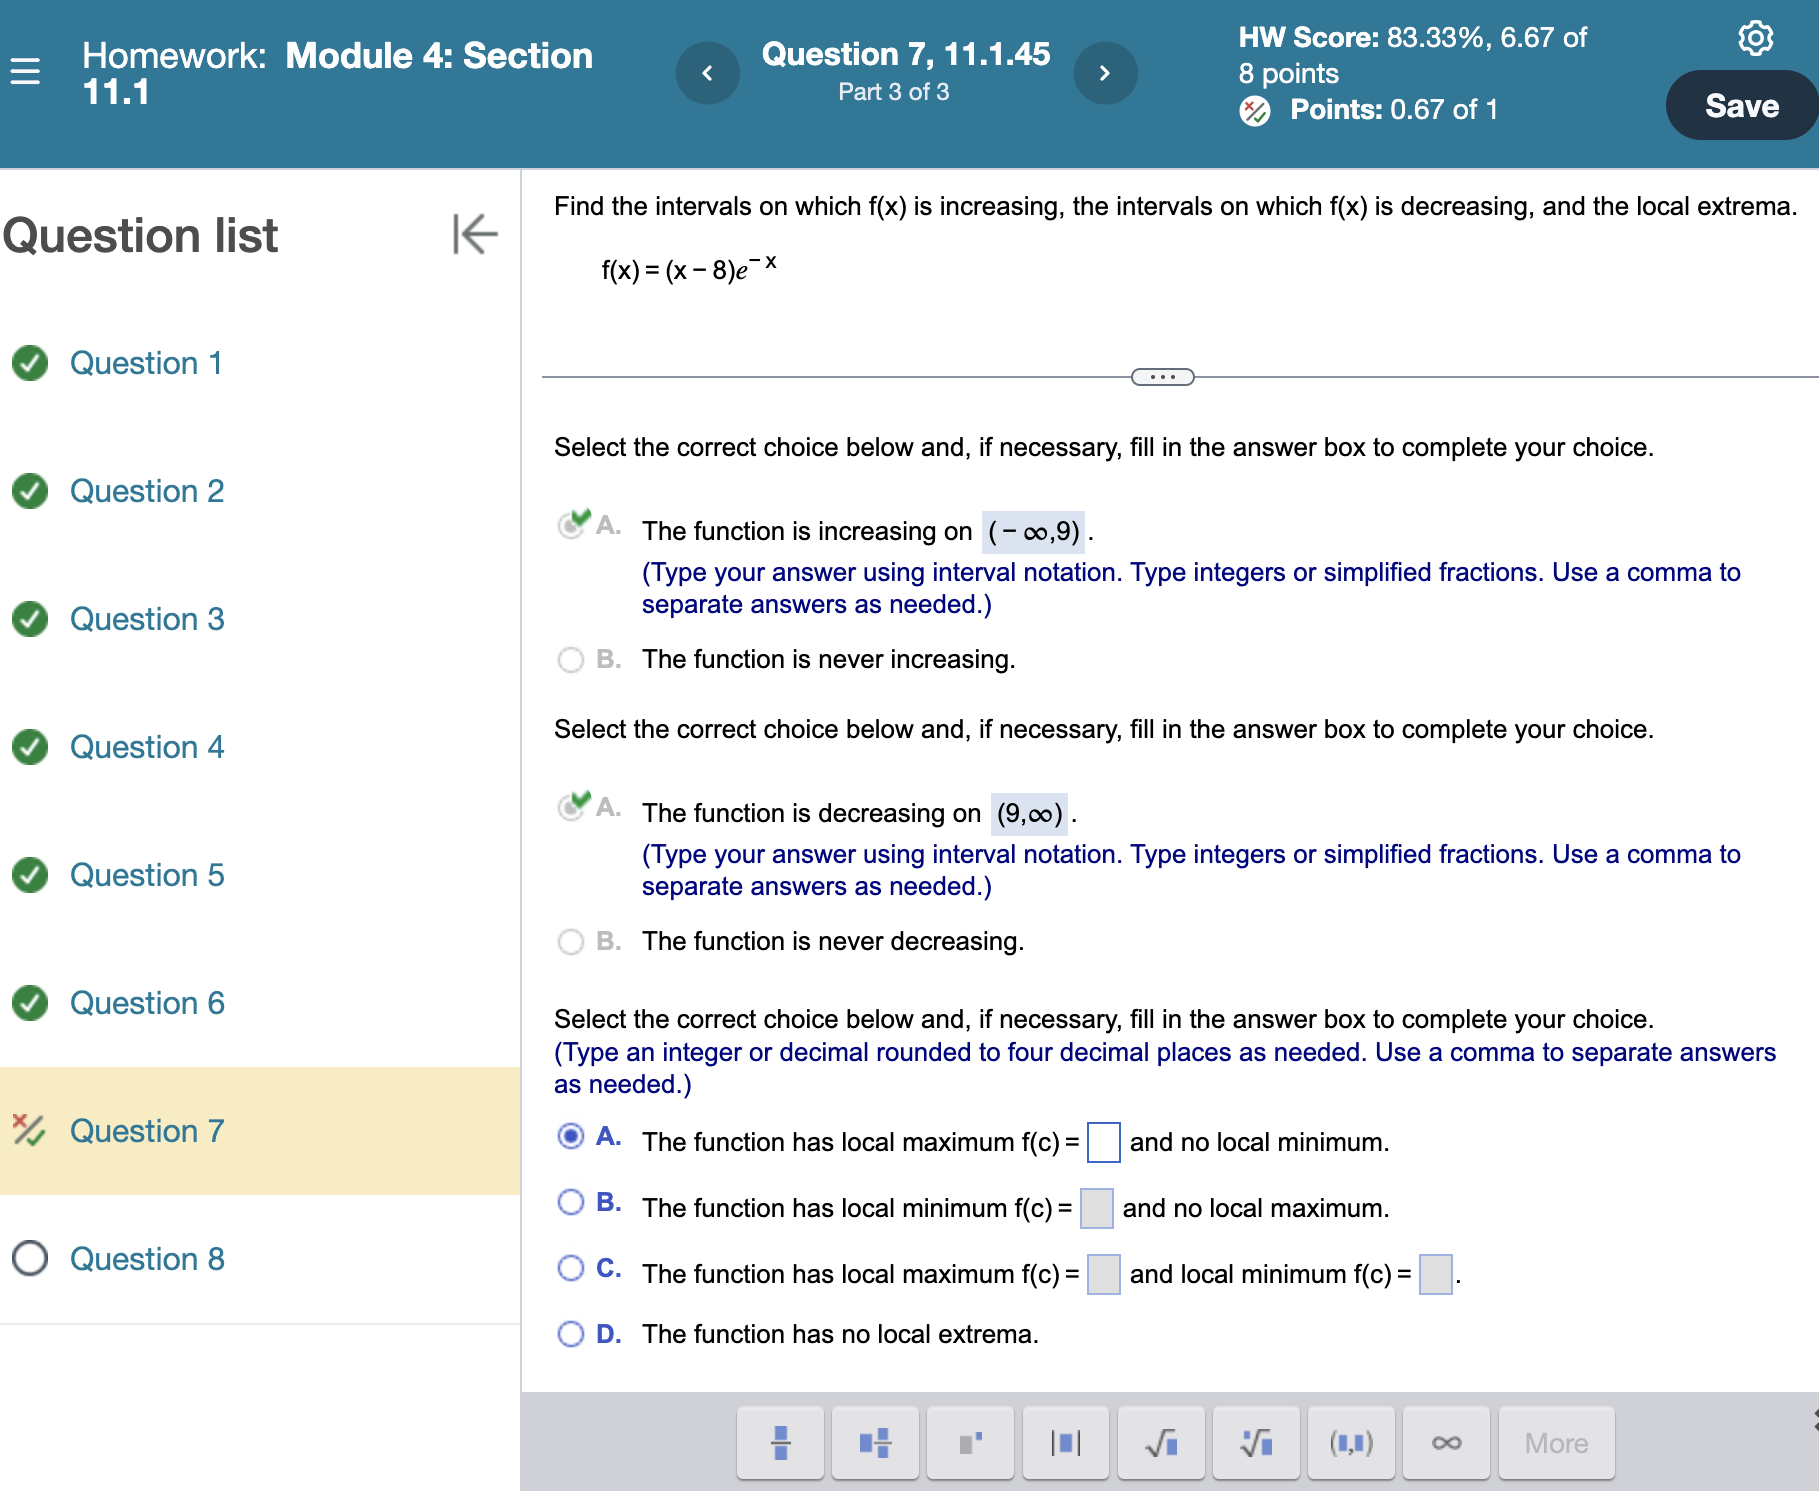Viewport: 1819px width, 1491px height.
Task: Open Question 2 from the list
Action: [x=147, y=491]
